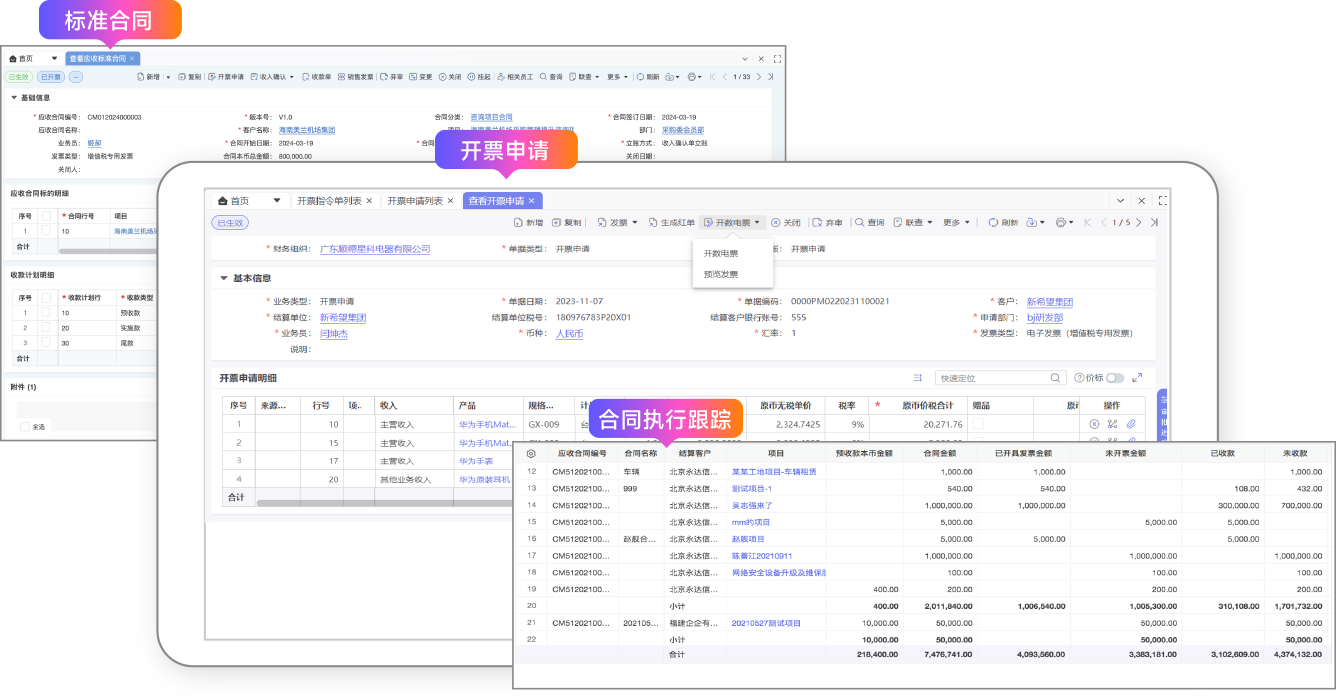
Task: Click the 挂起 (Suspend) icon in the contract toolbar
Action: click(472, 77)
